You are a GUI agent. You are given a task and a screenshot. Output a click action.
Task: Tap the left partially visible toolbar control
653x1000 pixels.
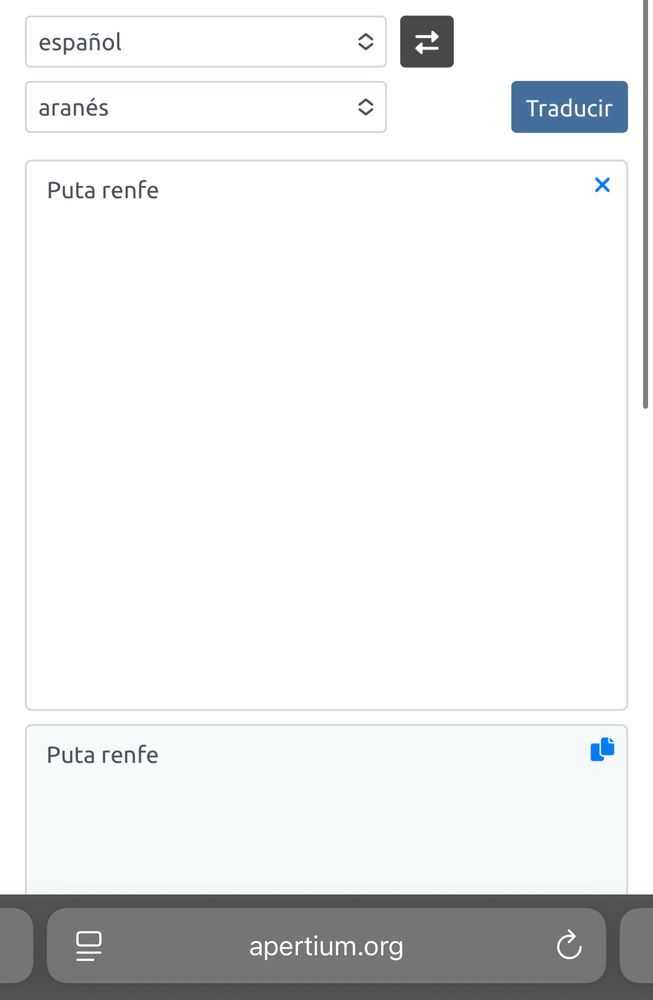(10, 946)
